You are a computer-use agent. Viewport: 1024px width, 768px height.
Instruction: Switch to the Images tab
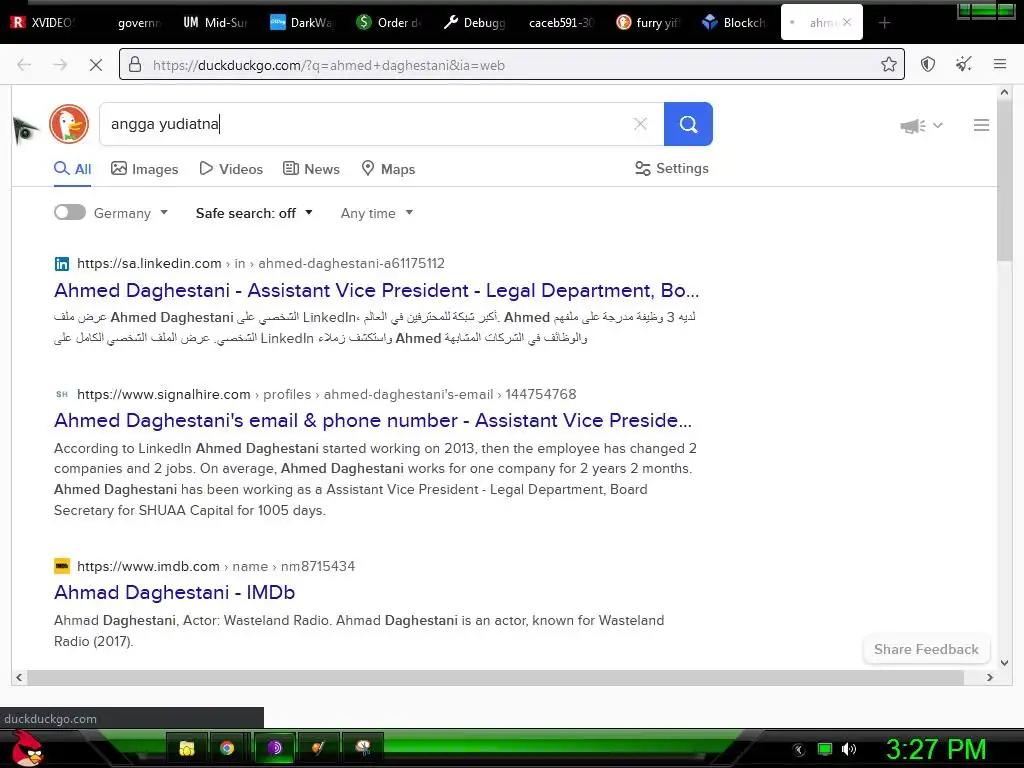(144, 169)
